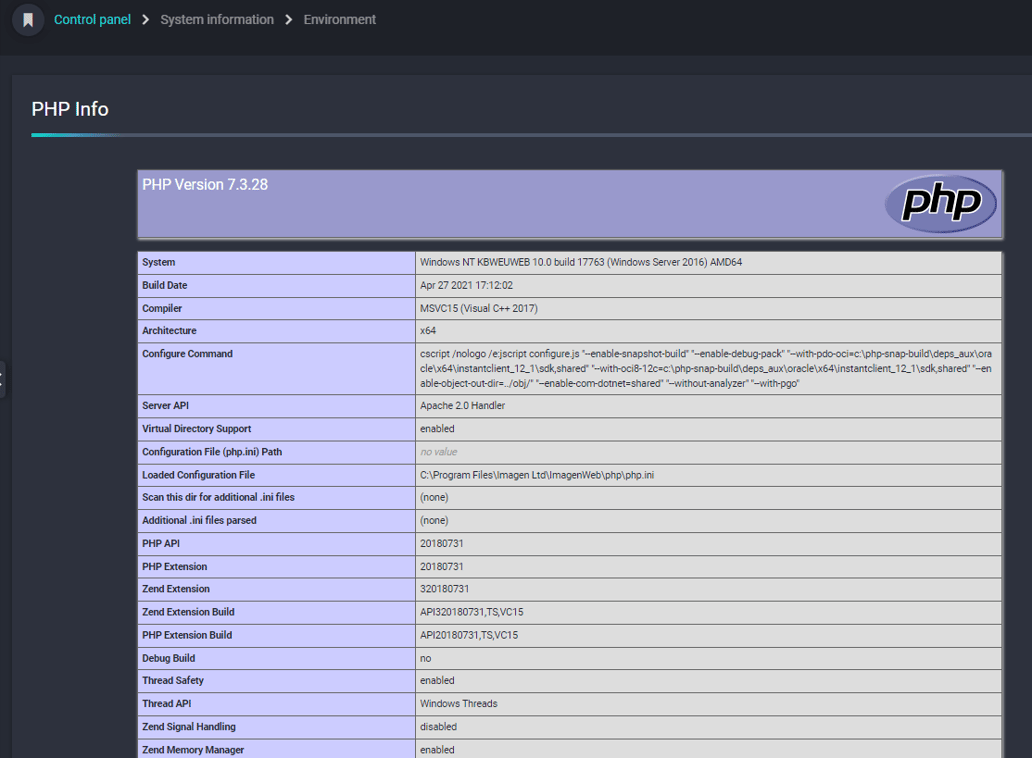Select the PHP Version 7.3.28 title
Image resolution: width=1032 pixels, height=758 pixels.
coord(205,185)
